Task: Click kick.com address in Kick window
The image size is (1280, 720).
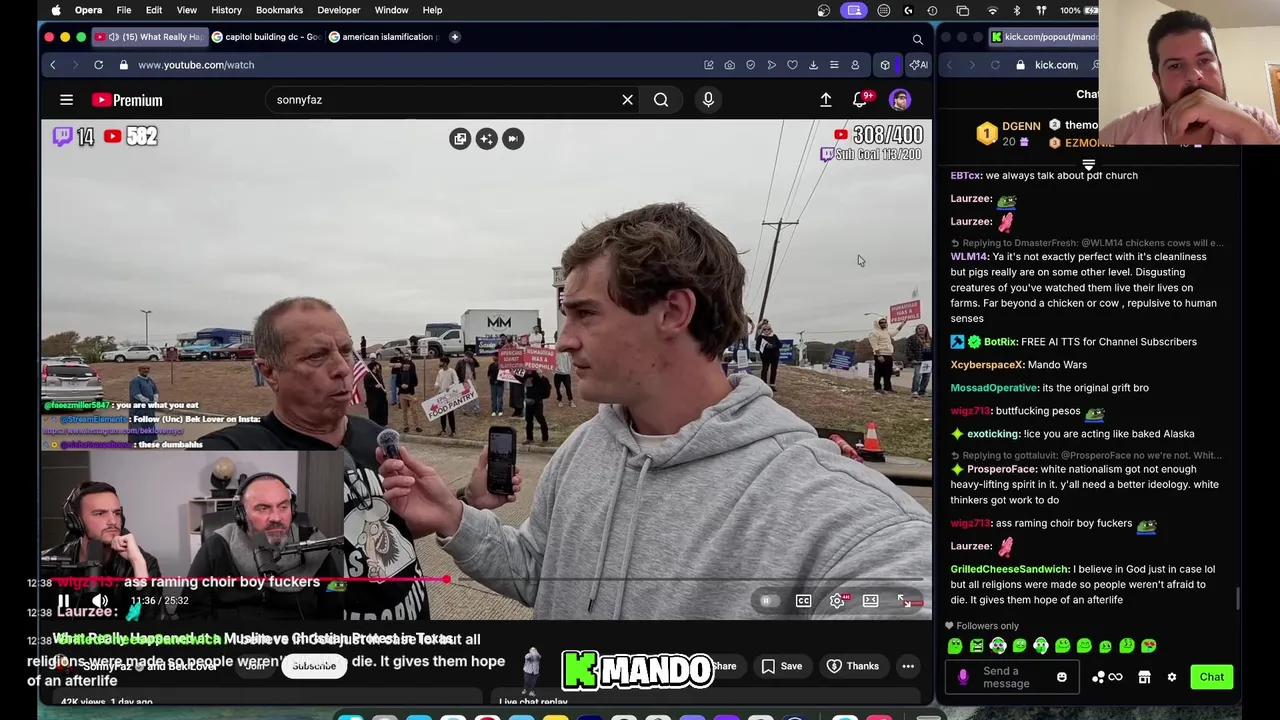Action: (1056, 65)
